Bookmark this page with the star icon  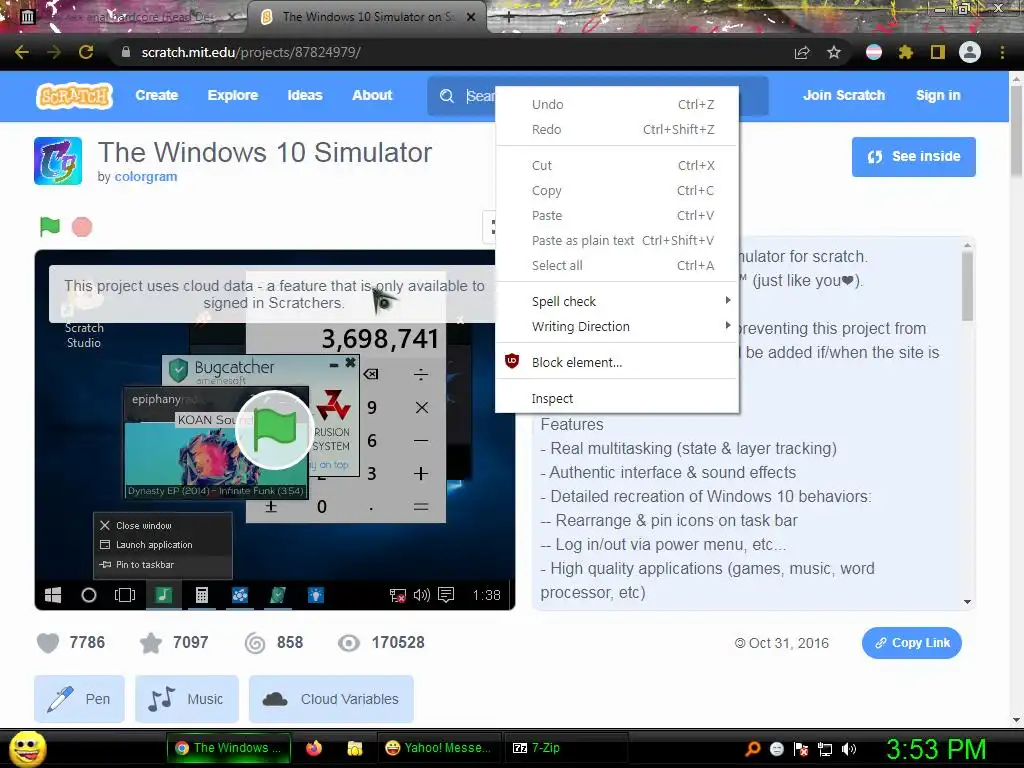pos(834,52)
